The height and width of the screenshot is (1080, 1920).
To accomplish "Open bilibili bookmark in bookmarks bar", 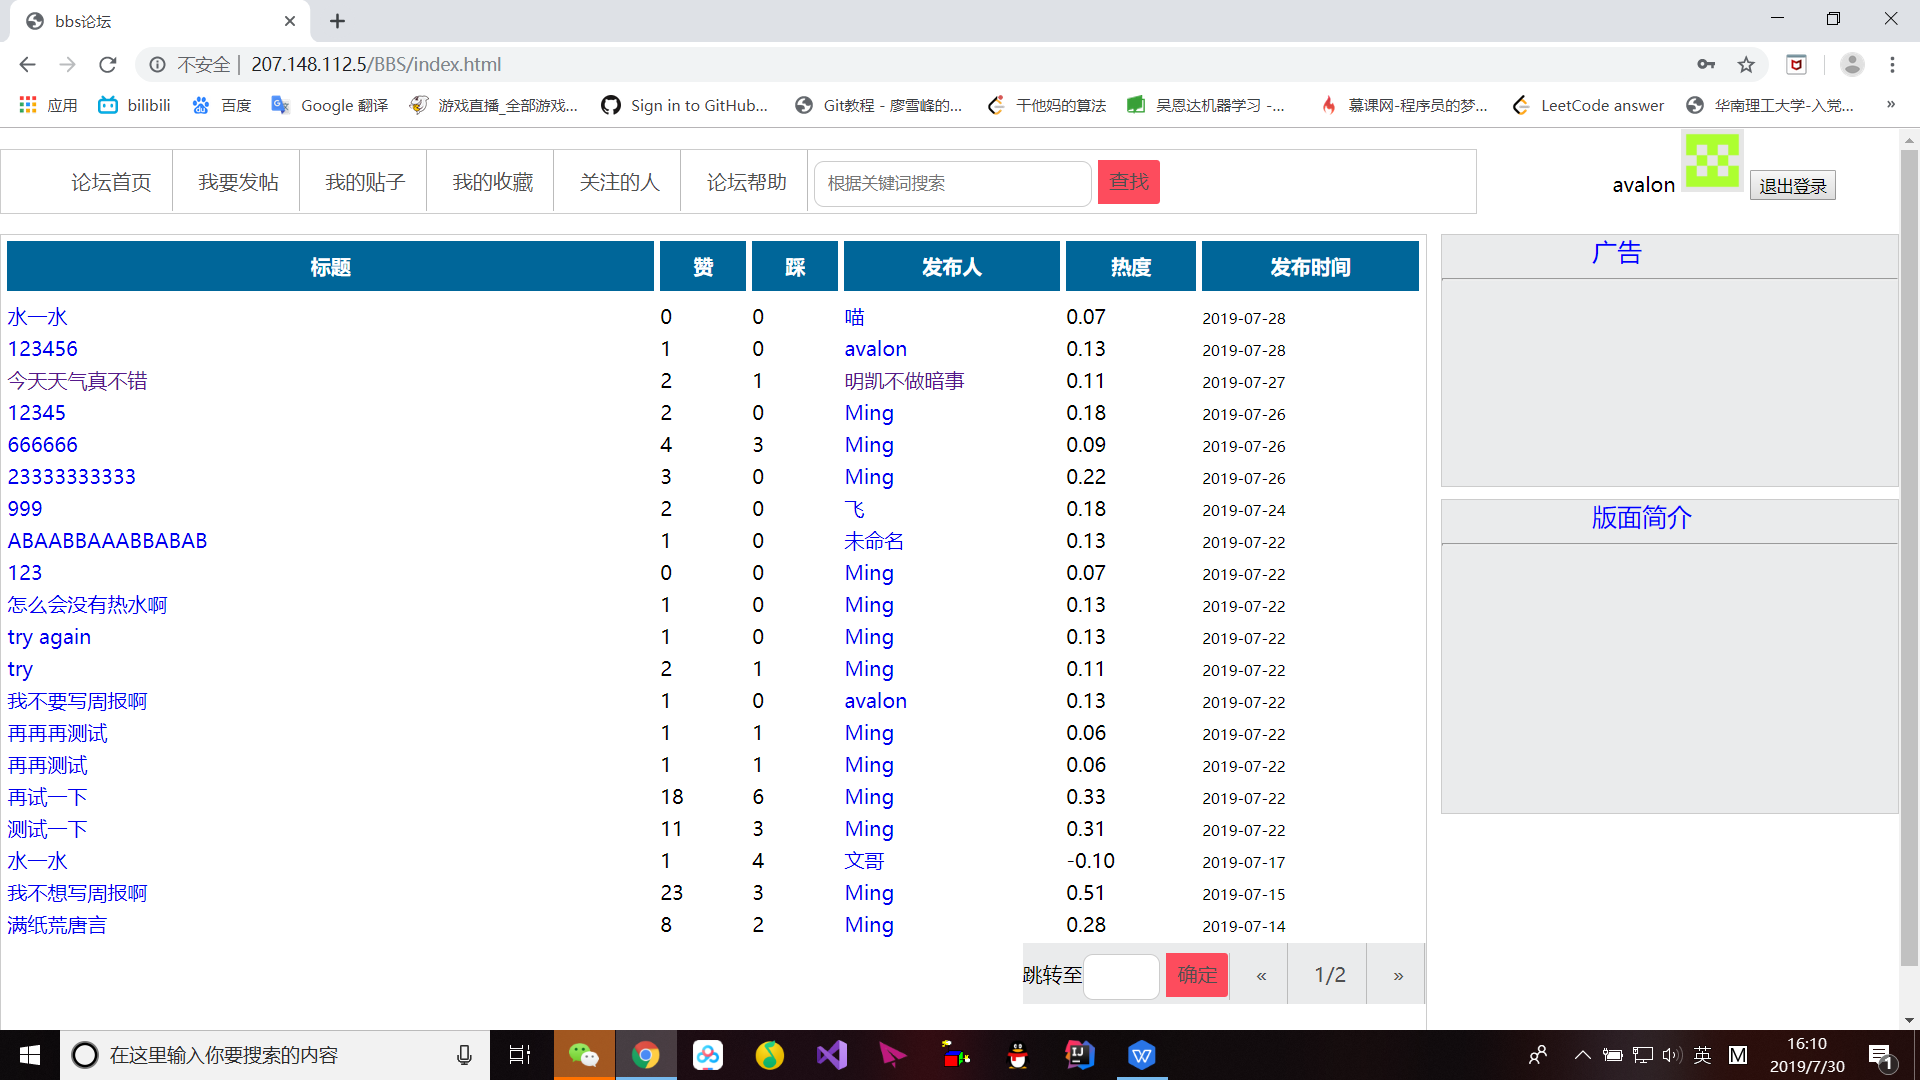I will 134,105.
